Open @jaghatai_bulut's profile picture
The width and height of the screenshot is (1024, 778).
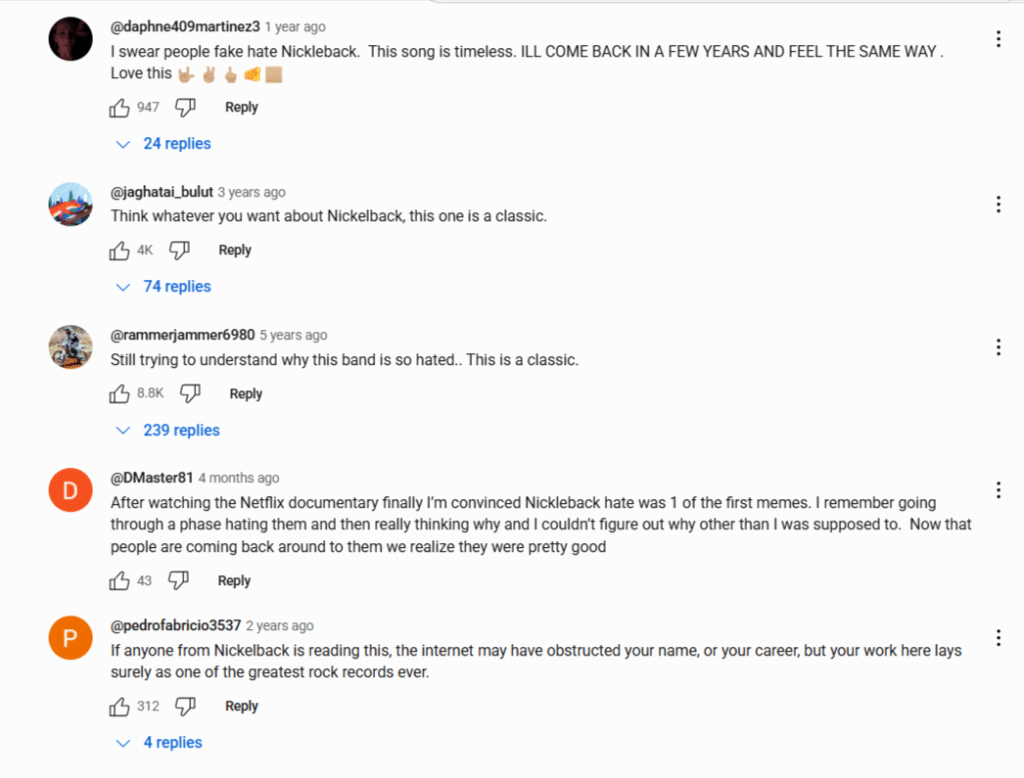(71, 204)
